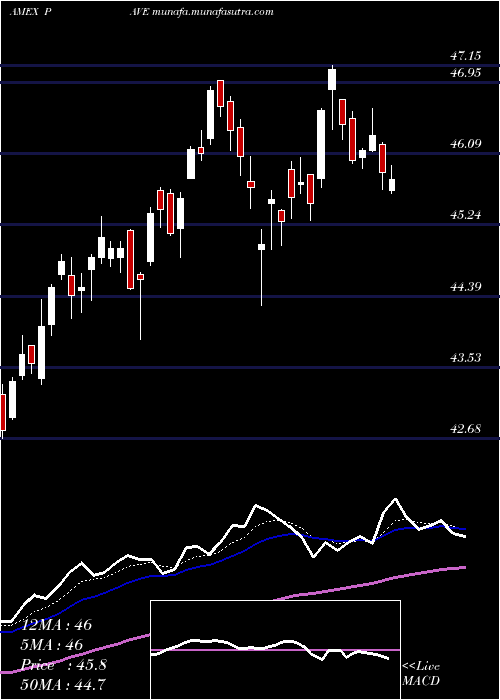Click the 43.53 price level label
500x700 pixels.
(465, 358)
